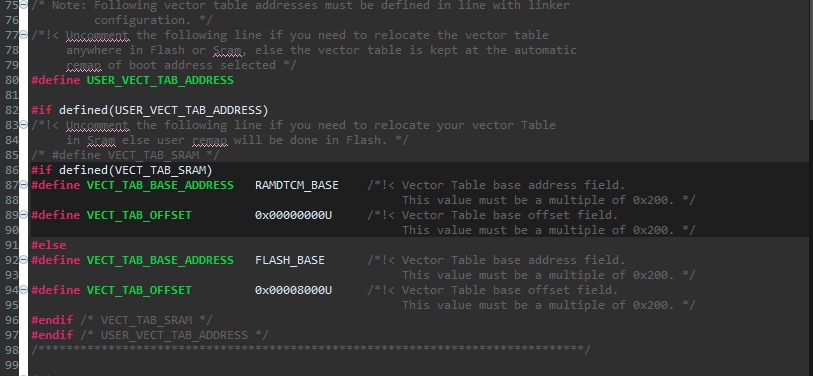Viewport: 813px width, 376px height.
Task: Click USER_VECT_TAB_ADDRESS in the line 80 define
Action: click(x=160, y=80)
